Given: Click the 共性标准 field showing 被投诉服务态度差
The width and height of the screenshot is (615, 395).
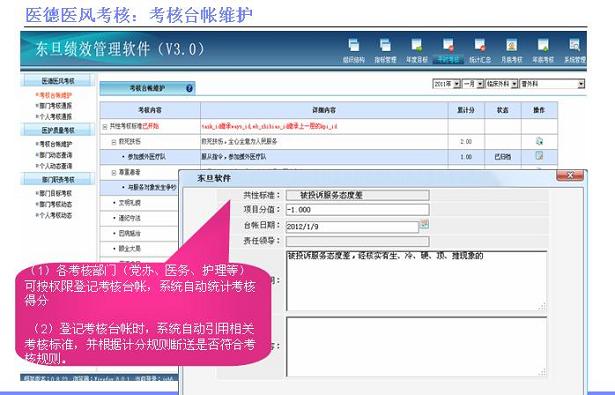Looking at the screenshot, I should [357, 195].
